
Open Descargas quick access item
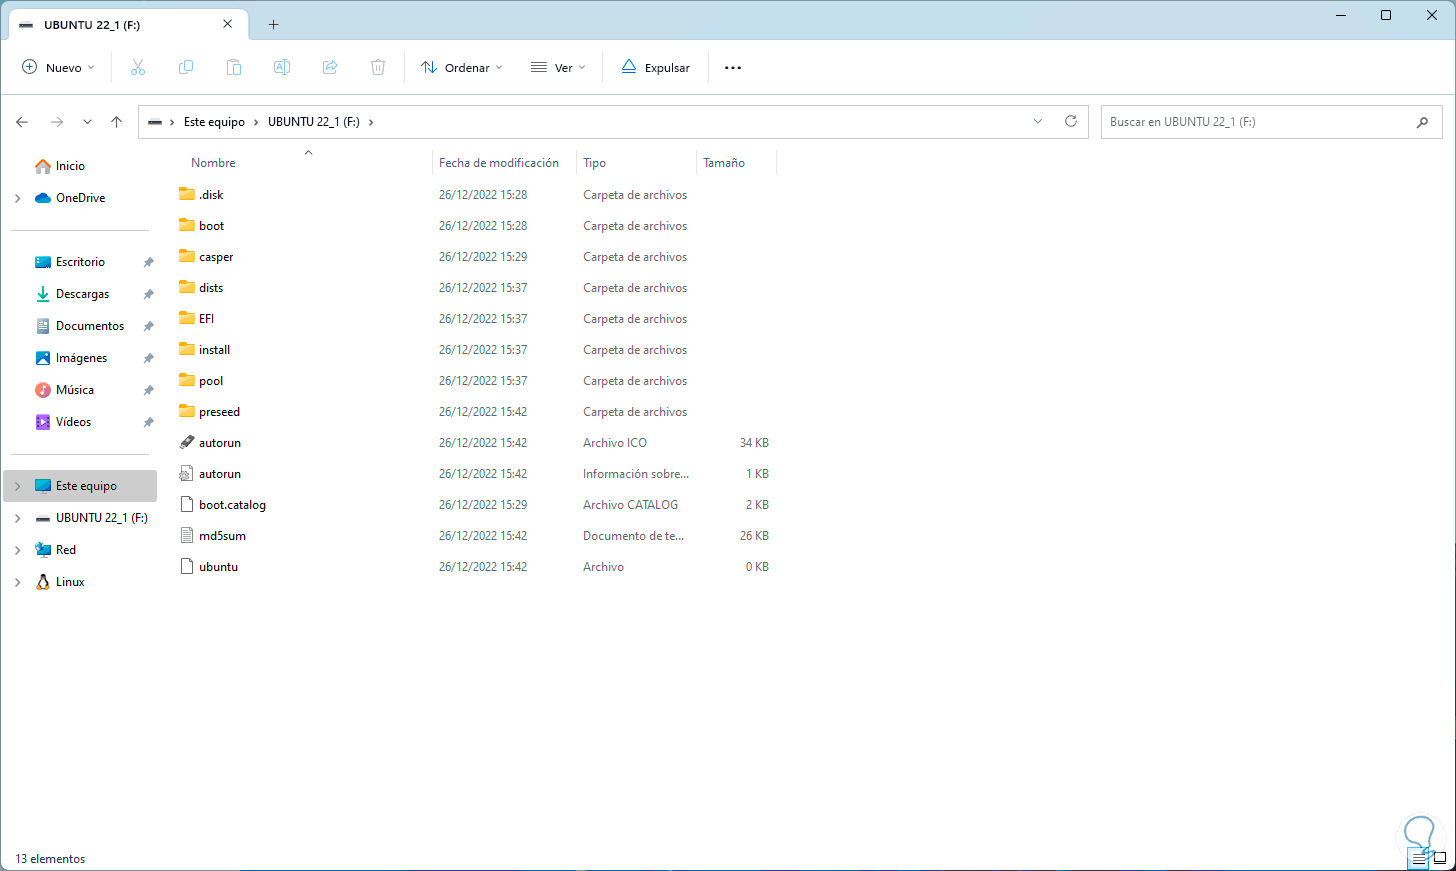click(82, 294)
